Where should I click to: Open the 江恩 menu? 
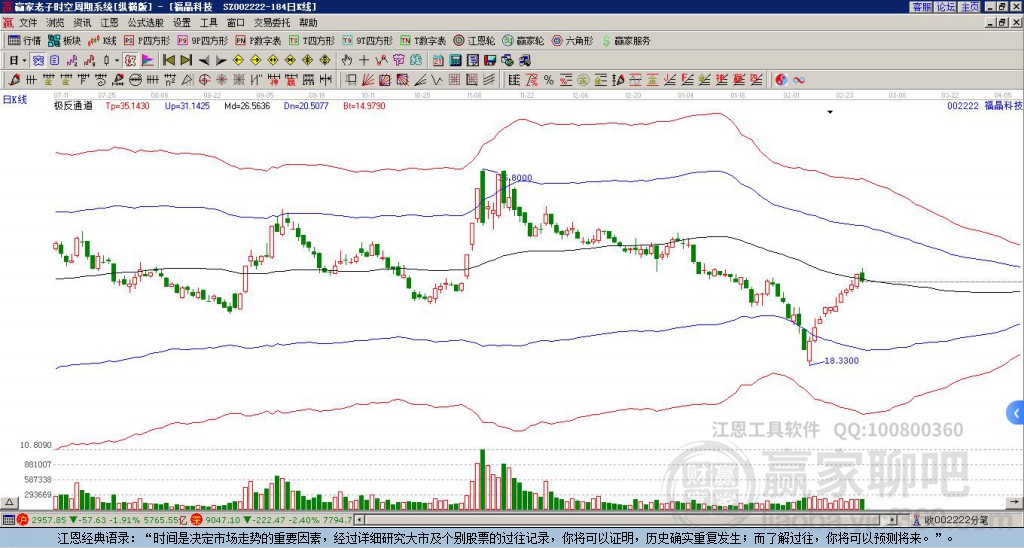pyautogui.click(x=109, y=23)
